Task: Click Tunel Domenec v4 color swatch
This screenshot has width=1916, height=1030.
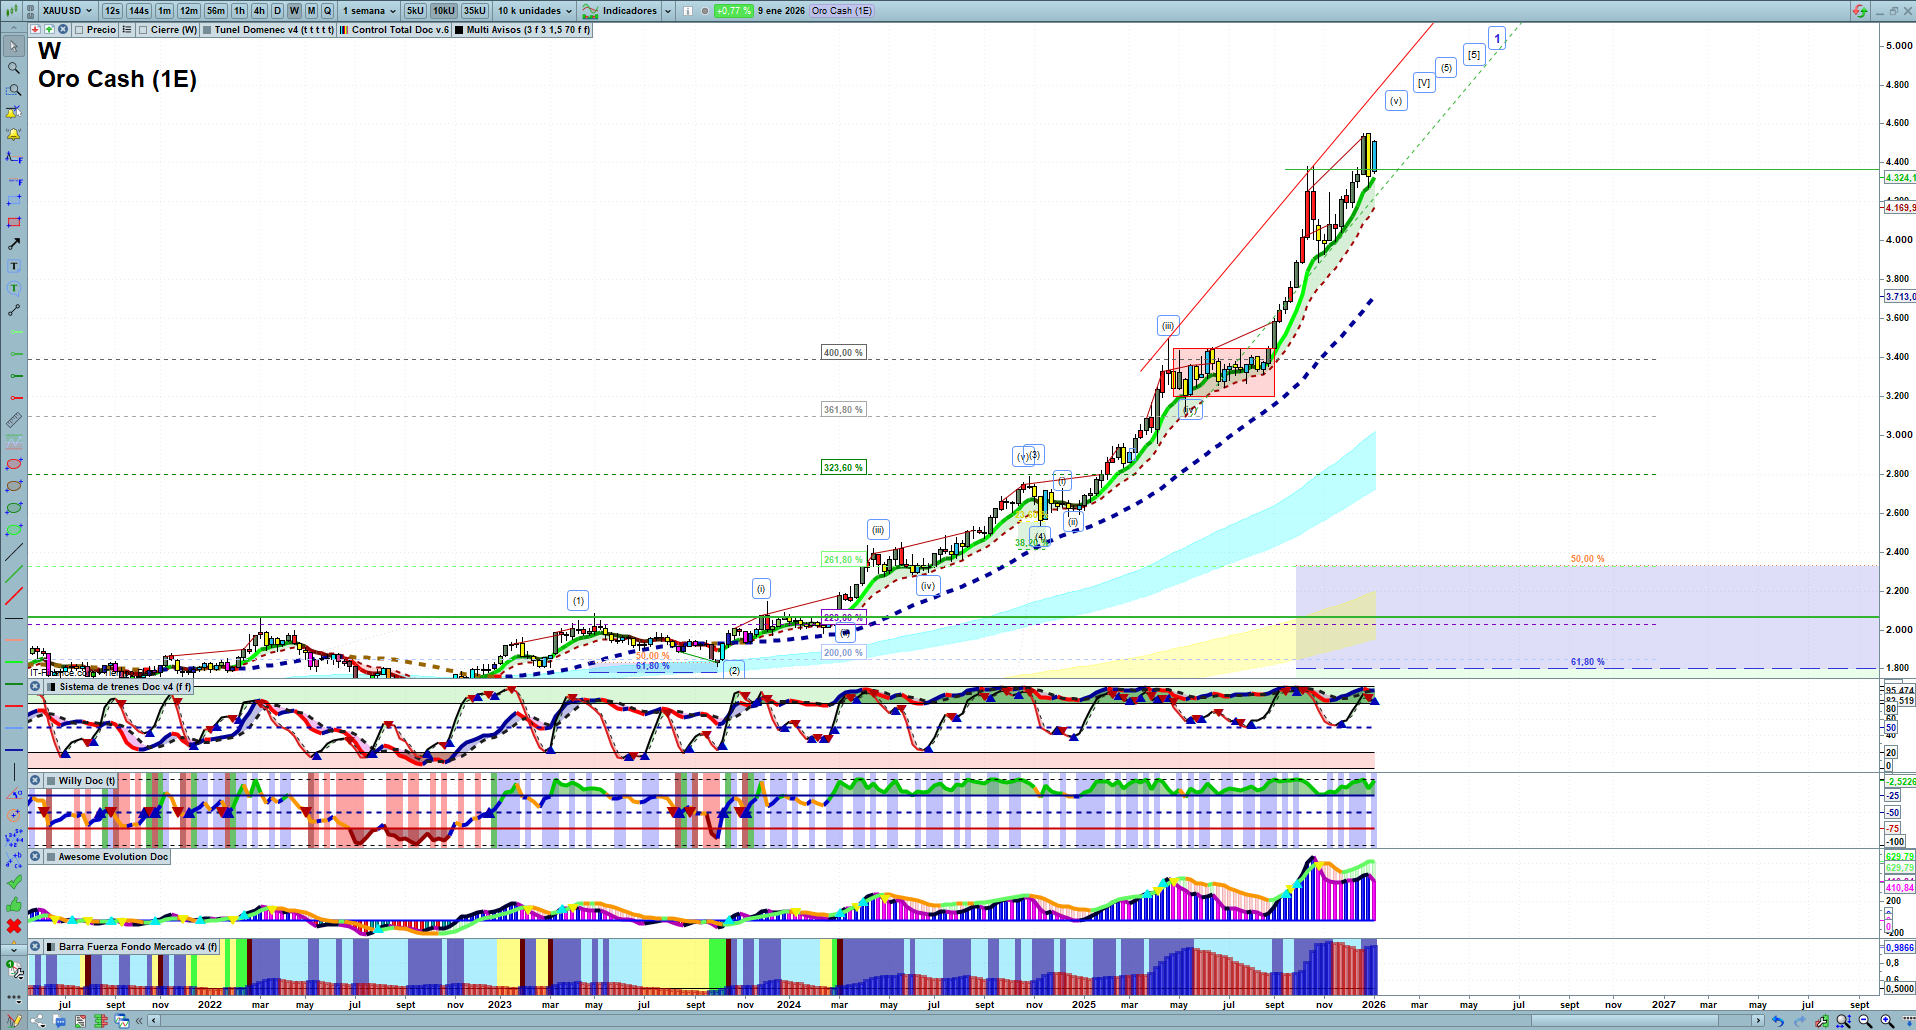Action: (x=207, y=30)
